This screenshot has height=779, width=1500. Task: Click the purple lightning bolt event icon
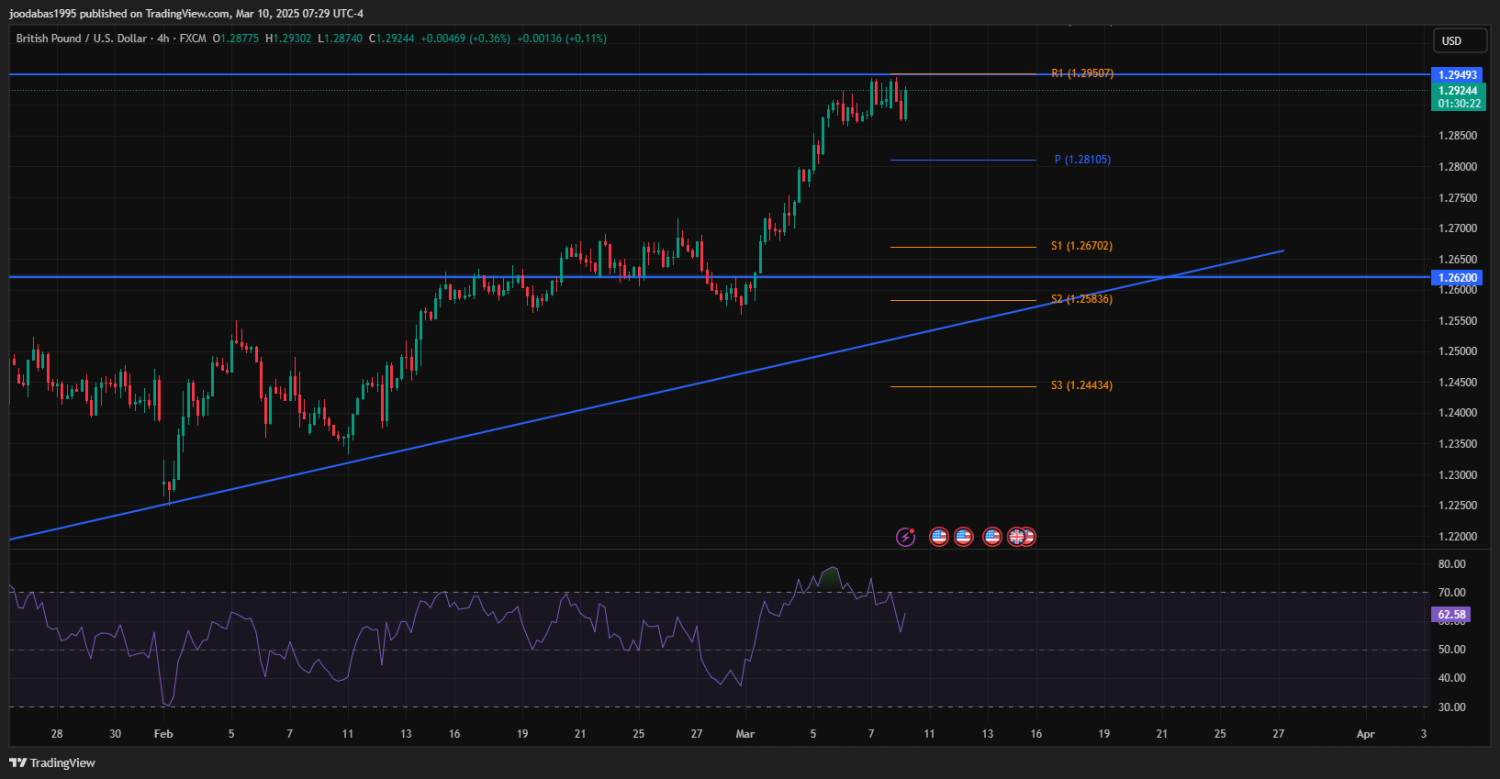(x=905, y=537)
